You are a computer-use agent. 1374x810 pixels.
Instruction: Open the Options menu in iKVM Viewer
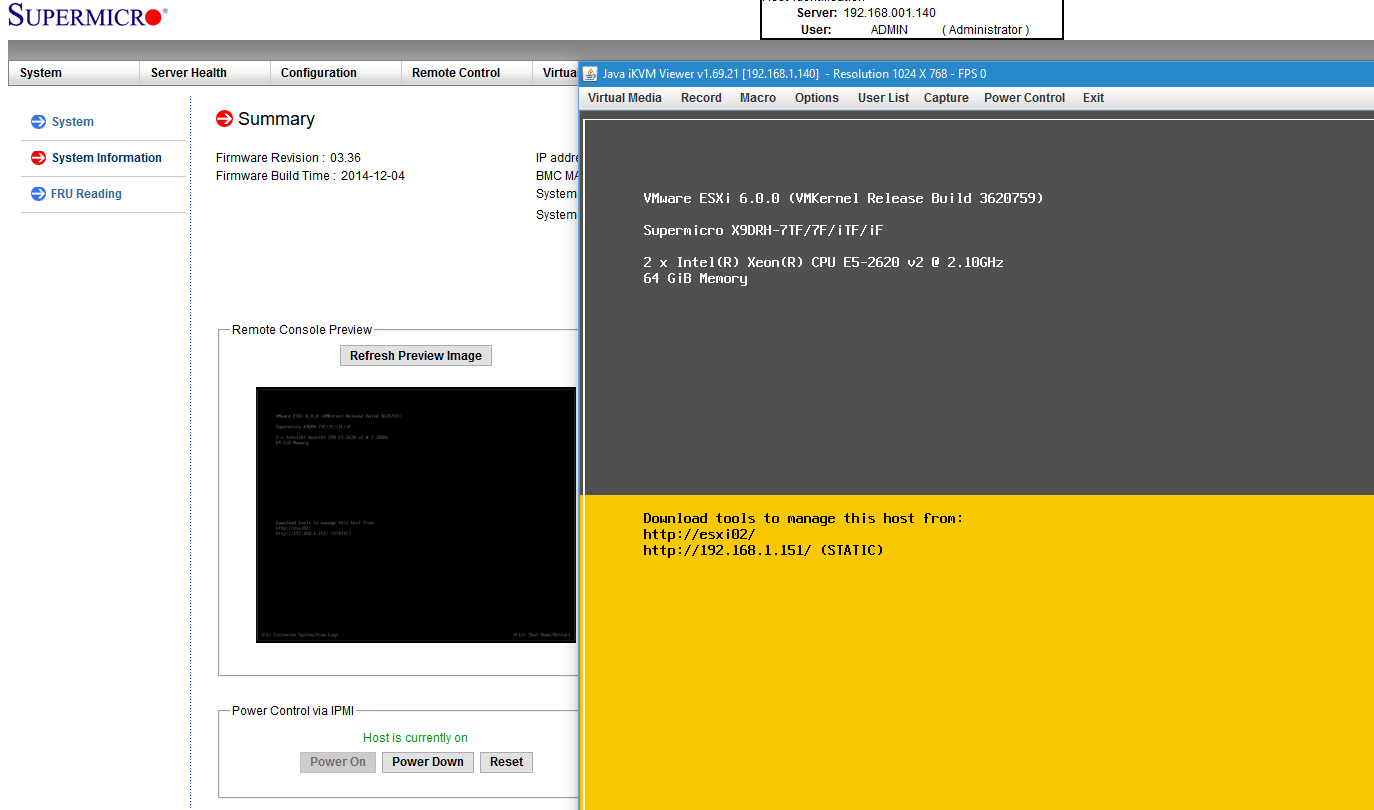pyautogui.click(x=817, y=98)
